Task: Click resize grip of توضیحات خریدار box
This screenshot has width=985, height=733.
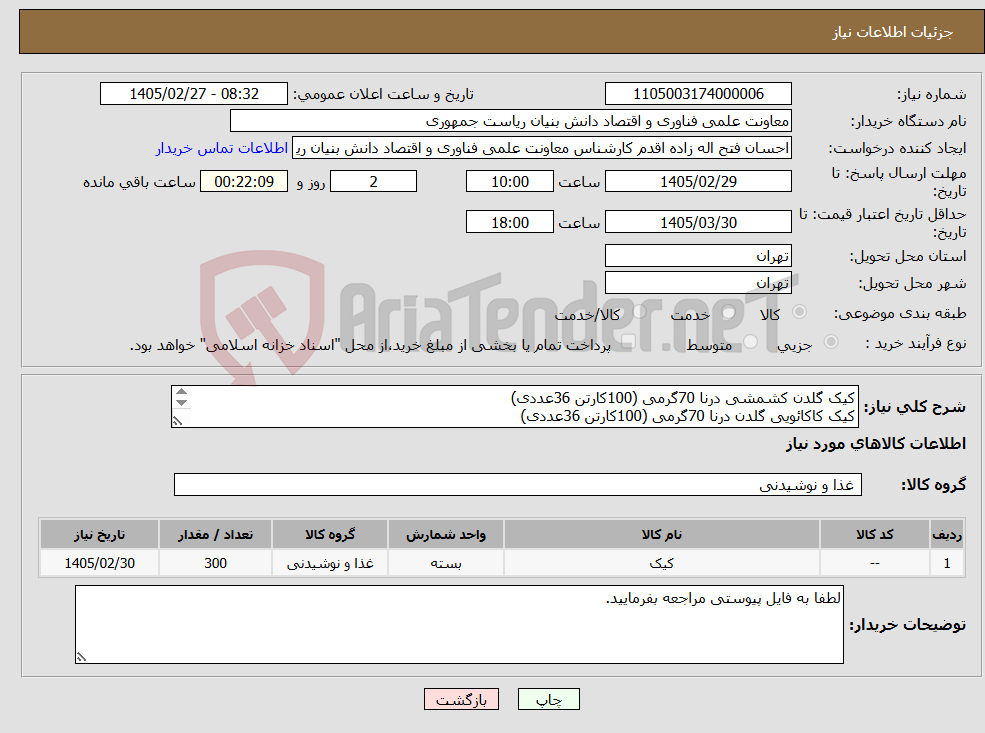Action: tap(81, 656)
